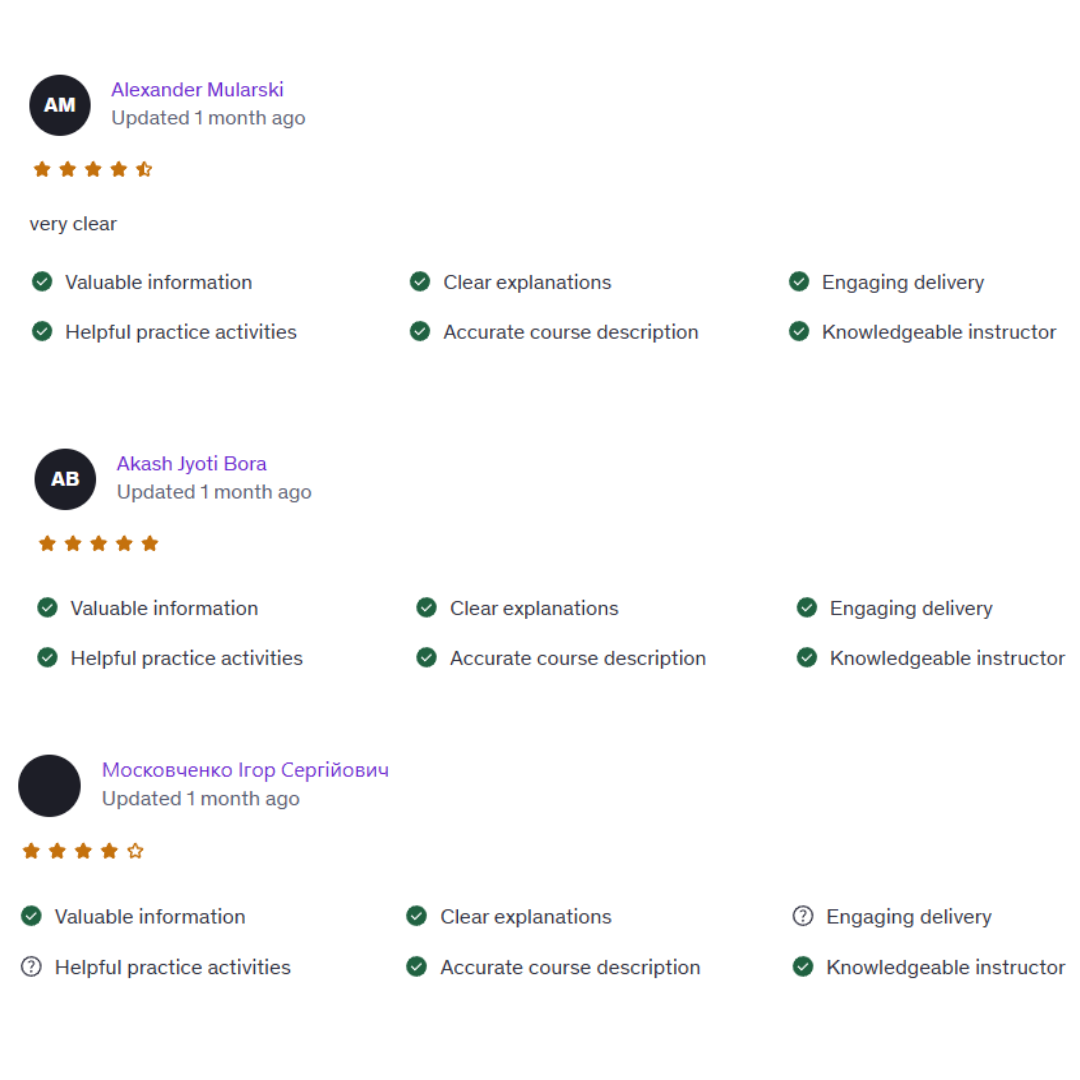Open Alexander Mularski's profile link
This screenshot has width=1080, height=1080.
tap(197, 90)
